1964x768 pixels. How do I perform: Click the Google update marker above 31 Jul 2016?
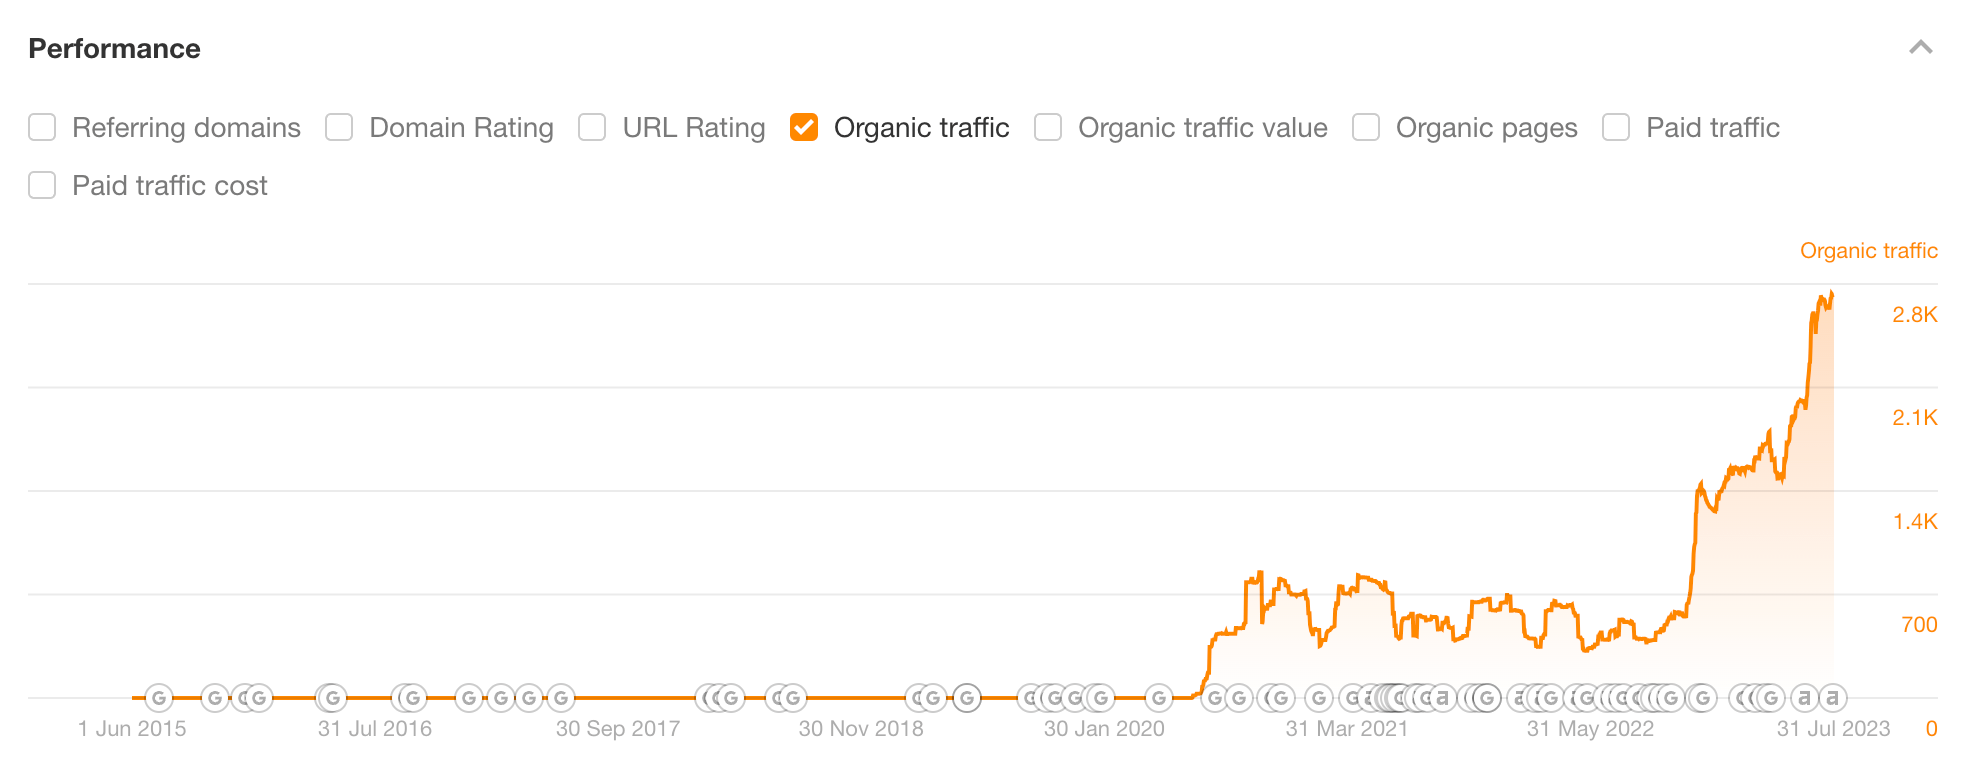click(331, 697)
